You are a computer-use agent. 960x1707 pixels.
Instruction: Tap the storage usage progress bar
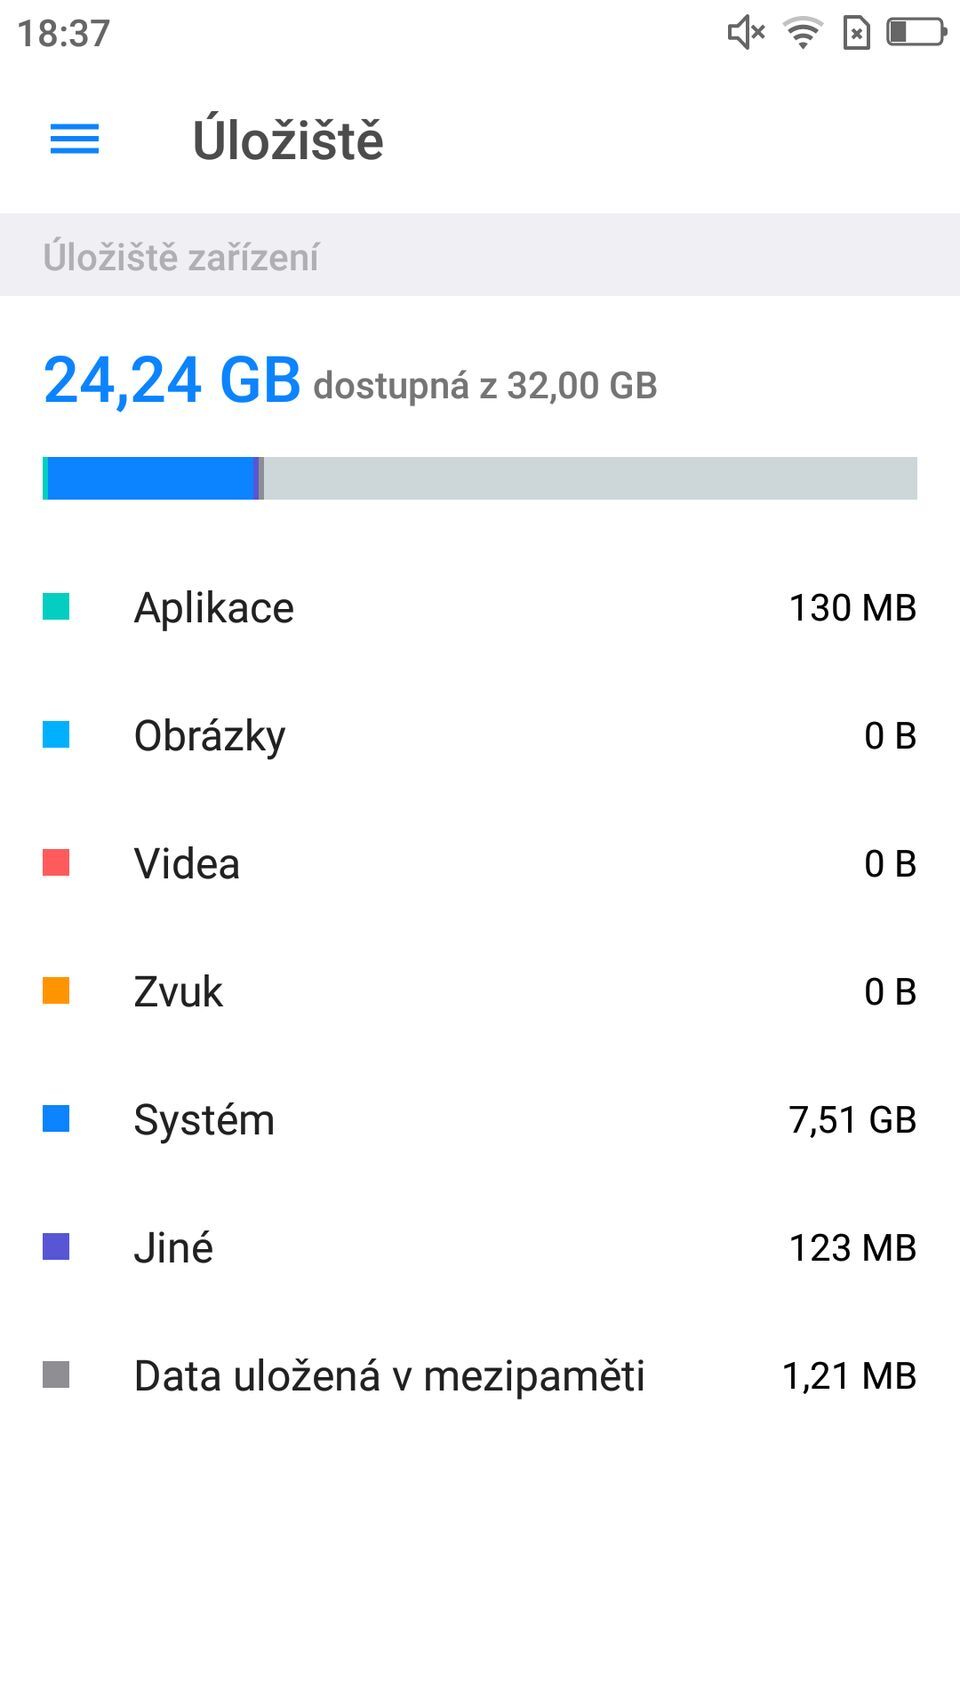pos(480,478)
